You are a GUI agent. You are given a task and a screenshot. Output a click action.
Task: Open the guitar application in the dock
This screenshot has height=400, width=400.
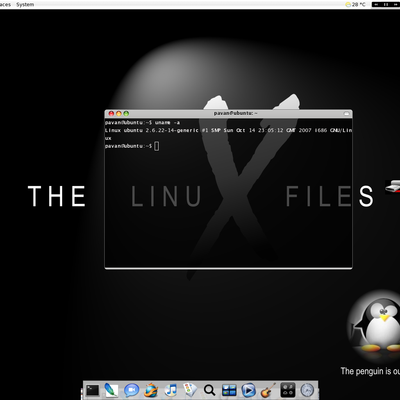[268, 390]
